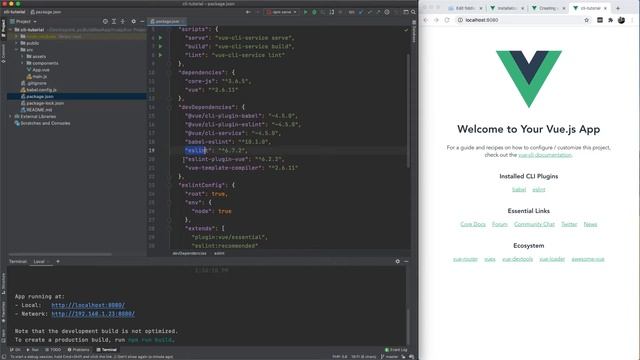The width and height of the screenshot is (640, 360).
Task: Click the Debug bug icon in toolbar
Action: pos(314,12)
